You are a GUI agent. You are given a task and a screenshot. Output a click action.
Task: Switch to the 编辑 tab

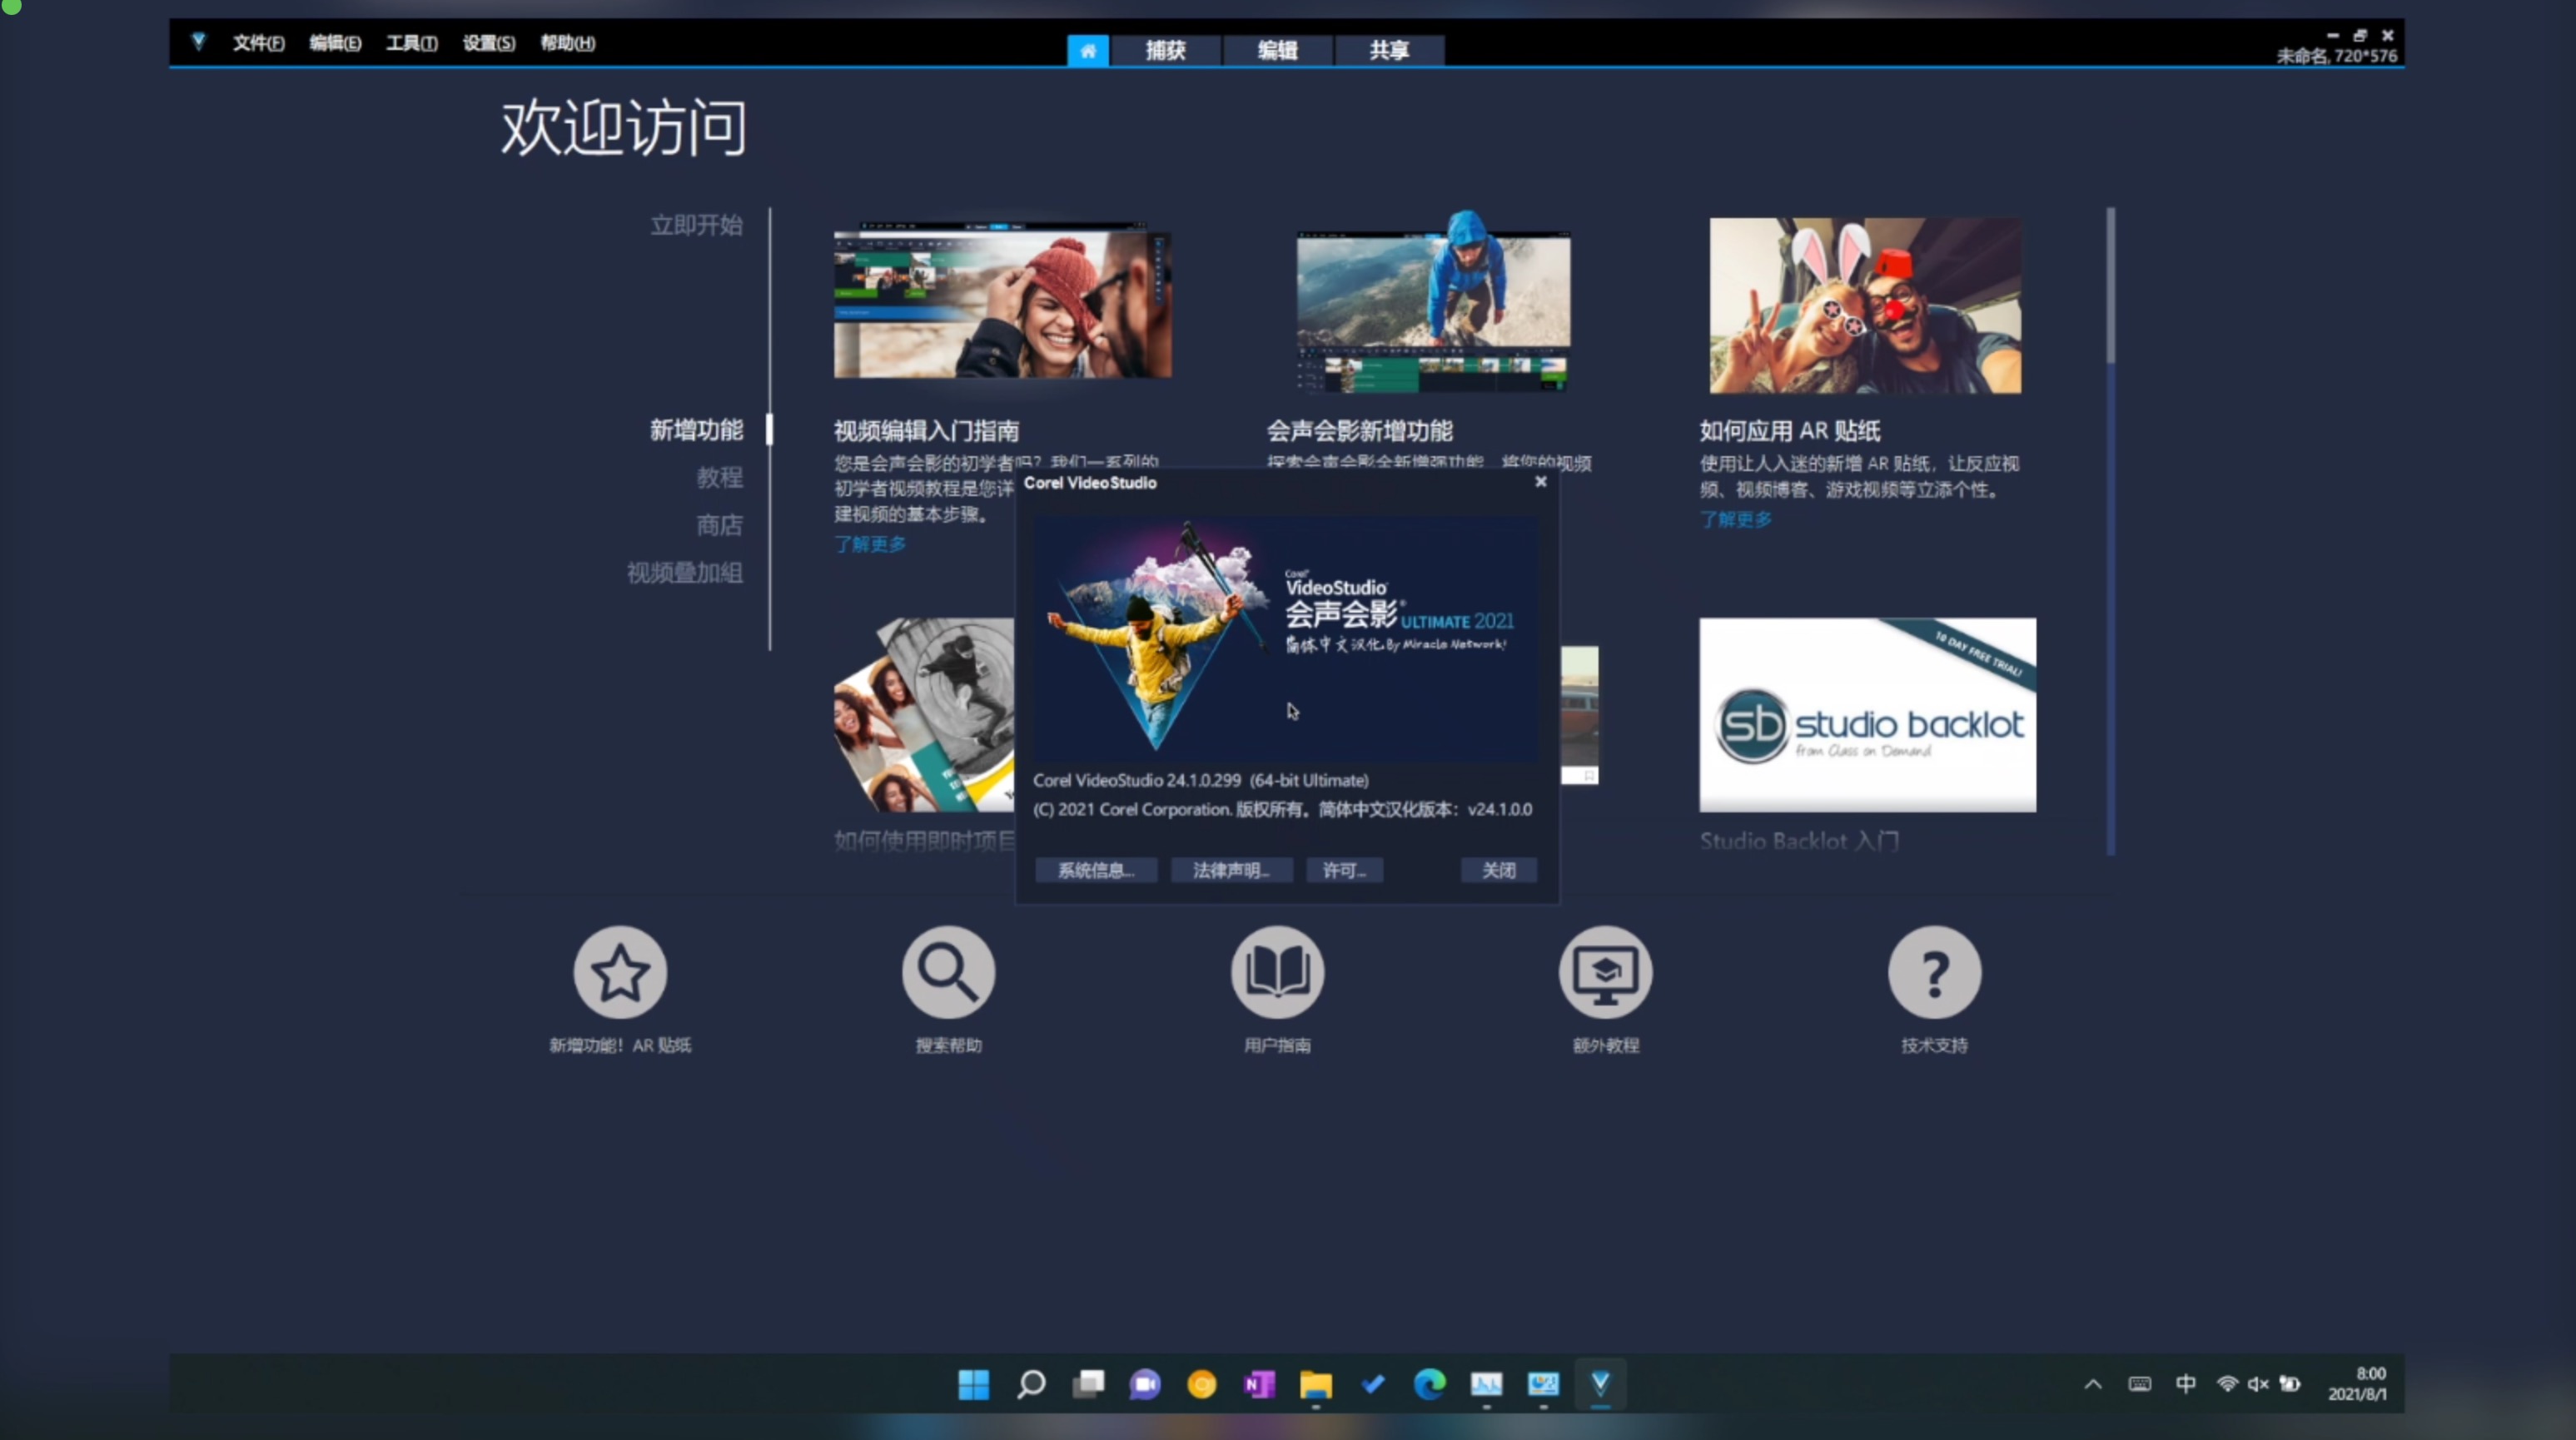(1277, 50)
